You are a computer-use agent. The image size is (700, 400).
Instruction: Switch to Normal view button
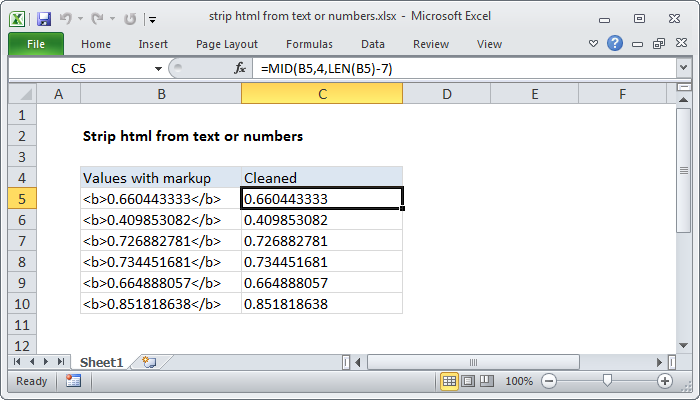449,381
